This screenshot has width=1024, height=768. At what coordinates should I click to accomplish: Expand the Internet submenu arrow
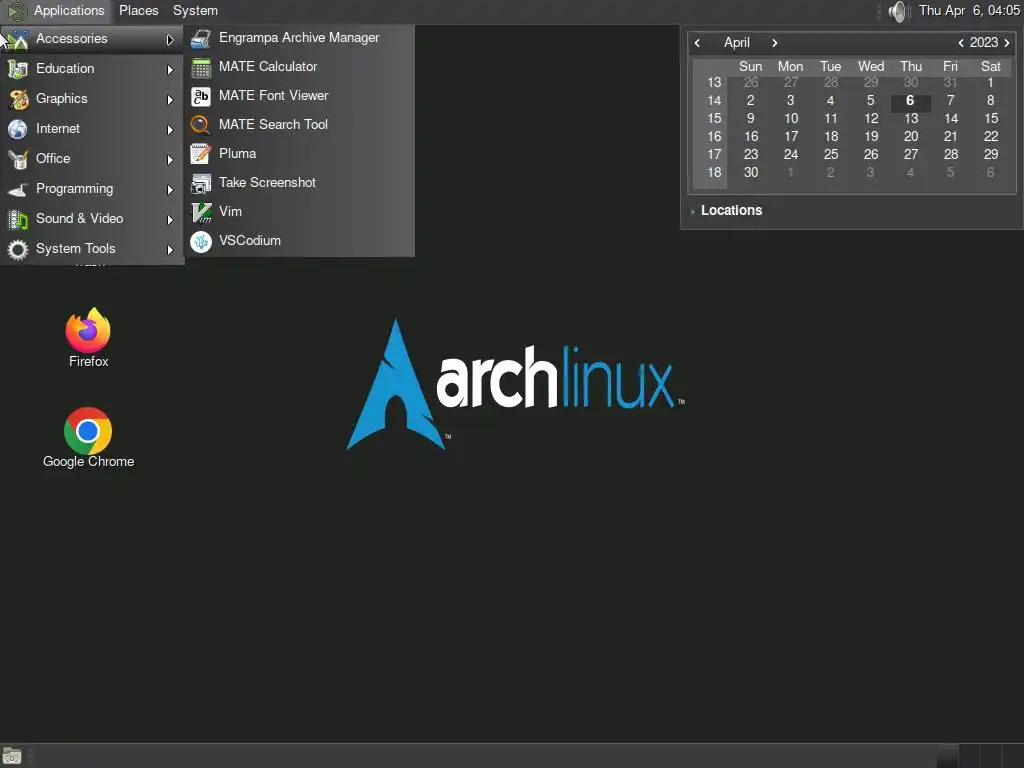170,129
